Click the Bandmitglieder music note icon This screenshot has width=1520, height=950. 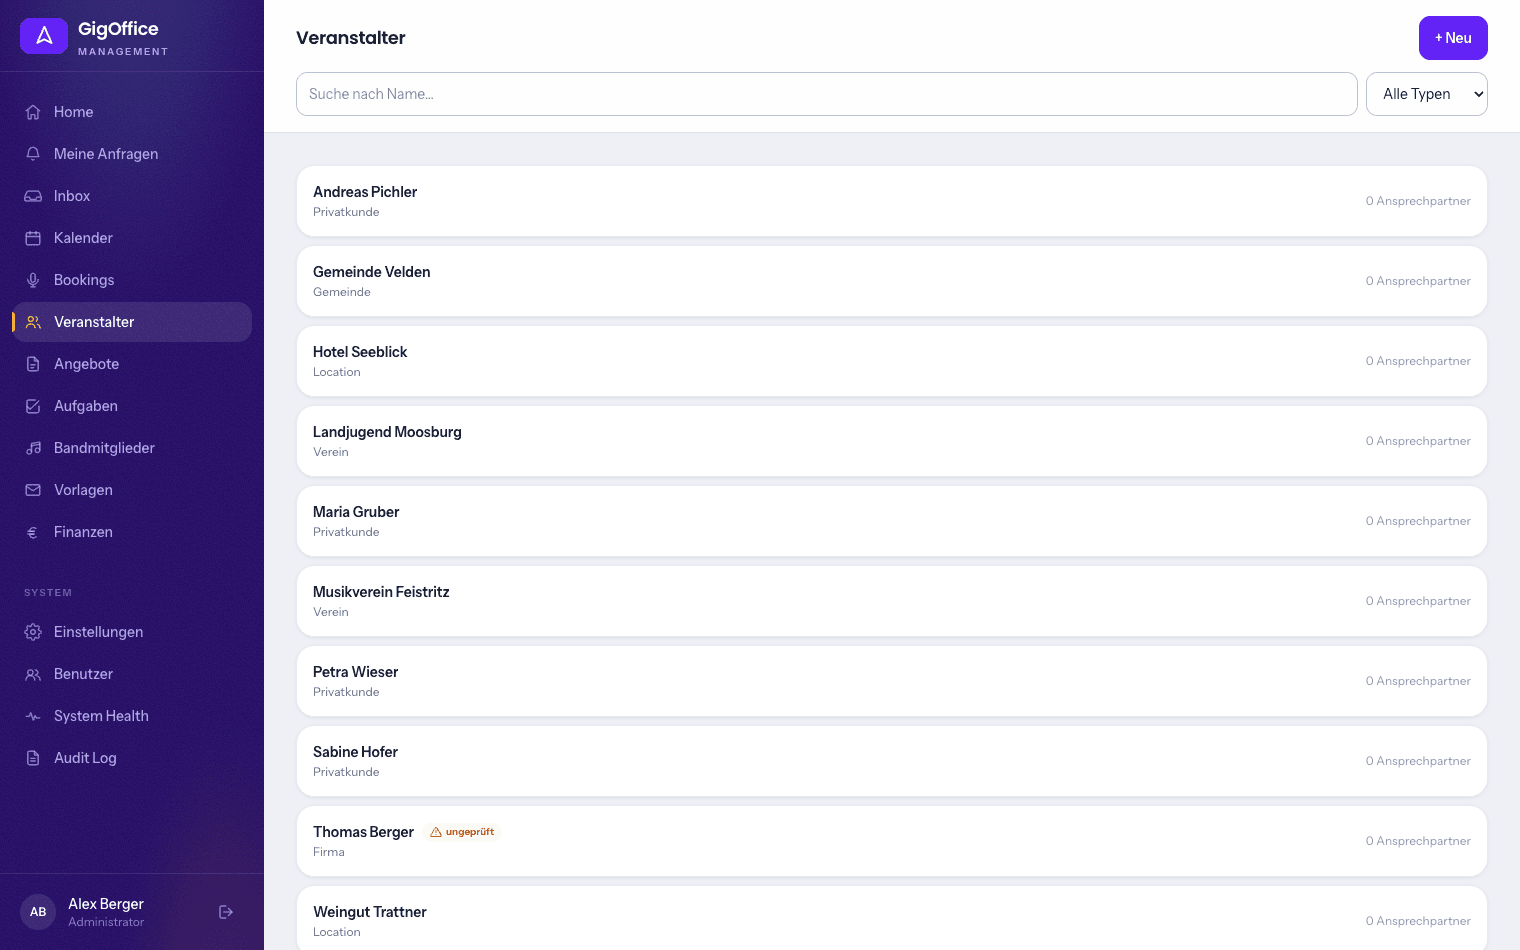click(33, 448)
